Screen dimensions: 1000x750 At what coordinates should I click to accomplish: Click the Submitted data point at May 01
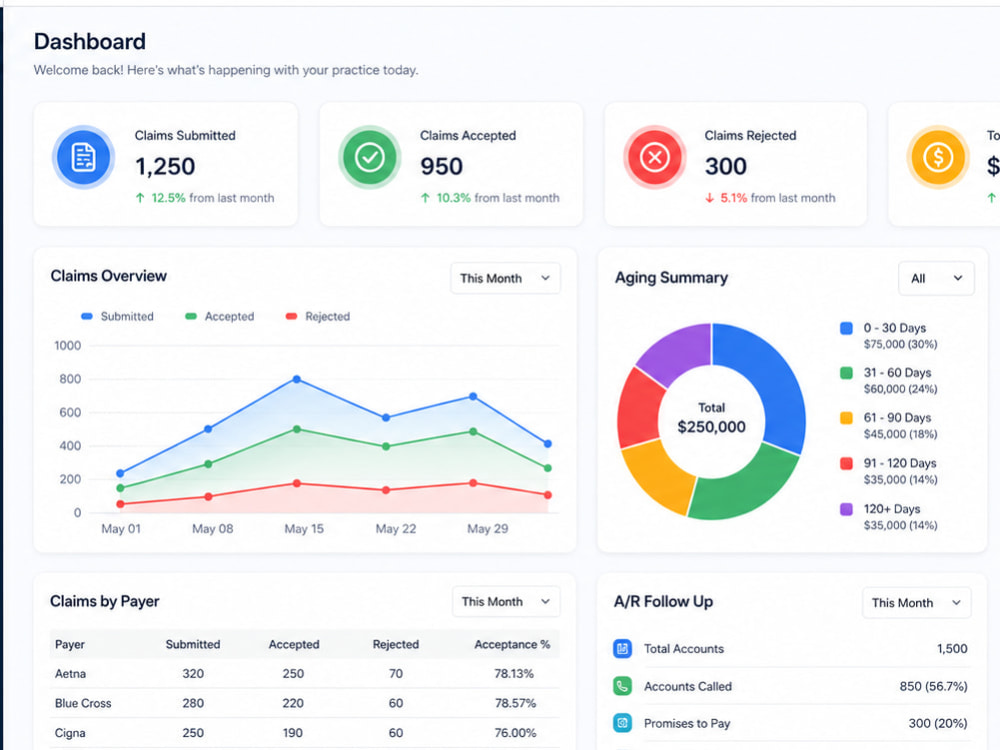point(120,473)
